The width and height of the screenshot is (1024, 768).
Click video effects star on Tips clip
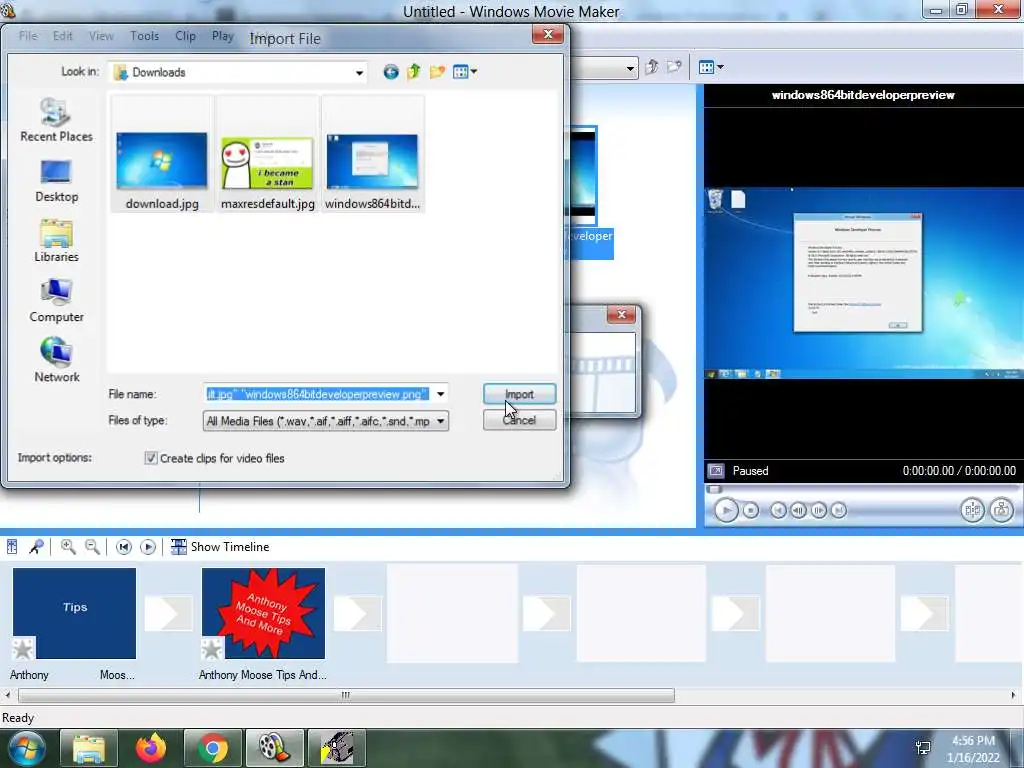pos(24,648)
